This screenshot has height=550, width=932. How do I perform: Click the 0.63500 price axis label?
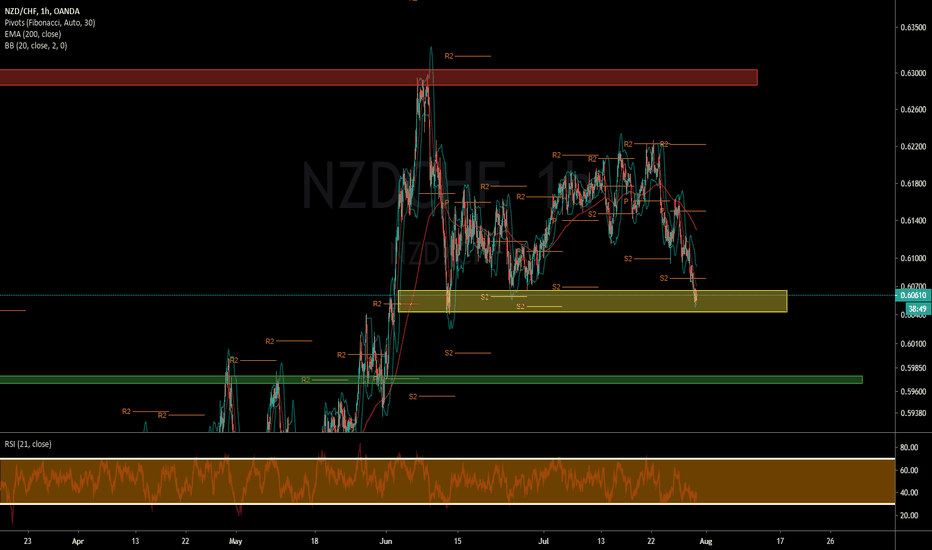coord(913,27)
